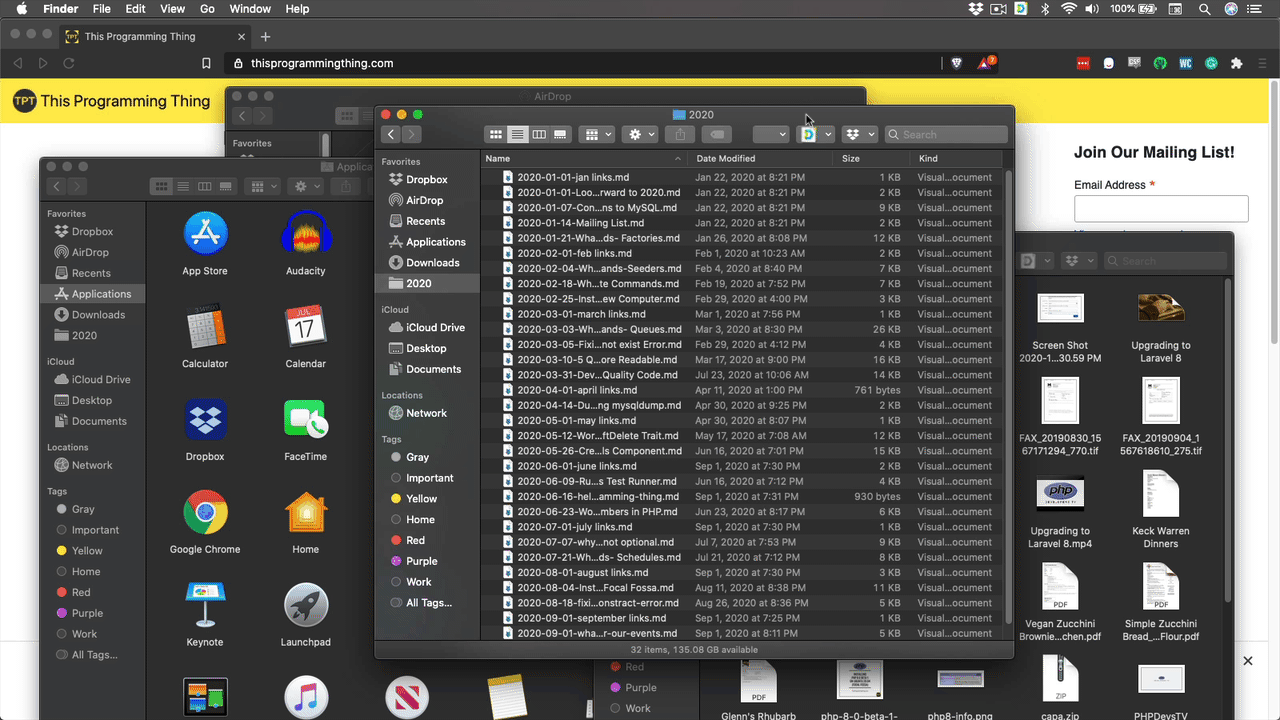This screenshot has width=1280, height=720.
Task: Switch the 2020 folder to gallery view
Action: [x=559, y=134]
